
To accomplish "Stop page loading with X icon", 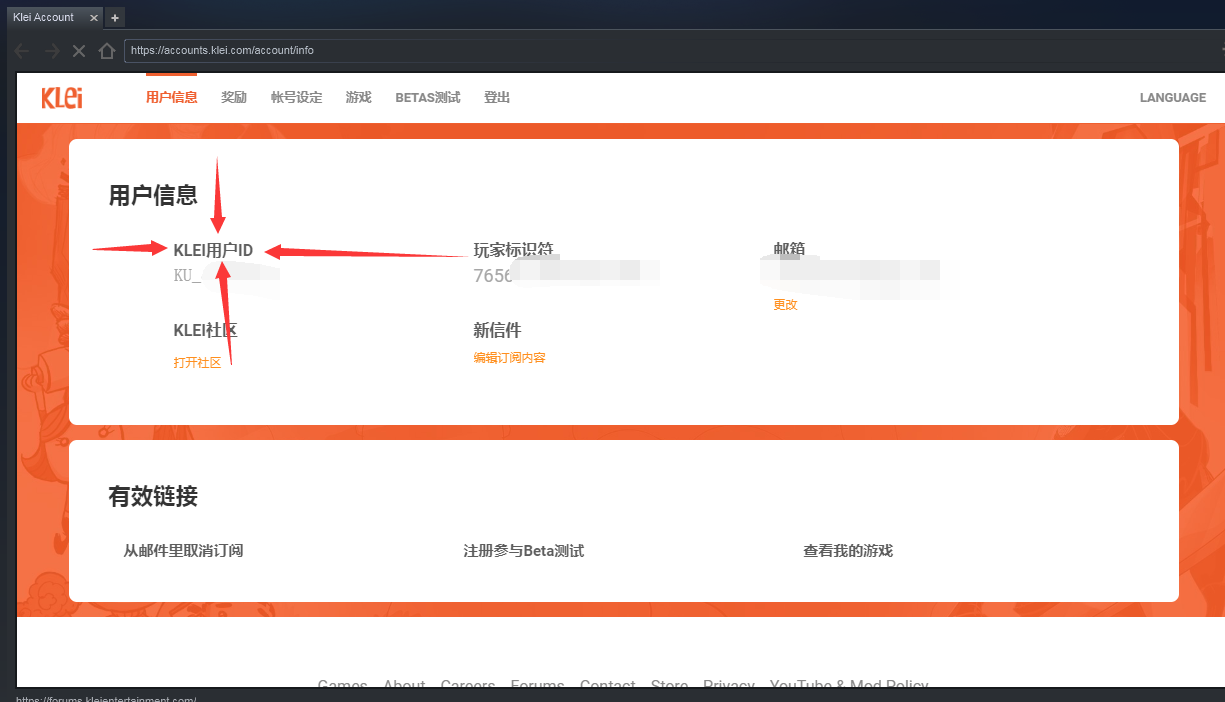I will 79,50.
